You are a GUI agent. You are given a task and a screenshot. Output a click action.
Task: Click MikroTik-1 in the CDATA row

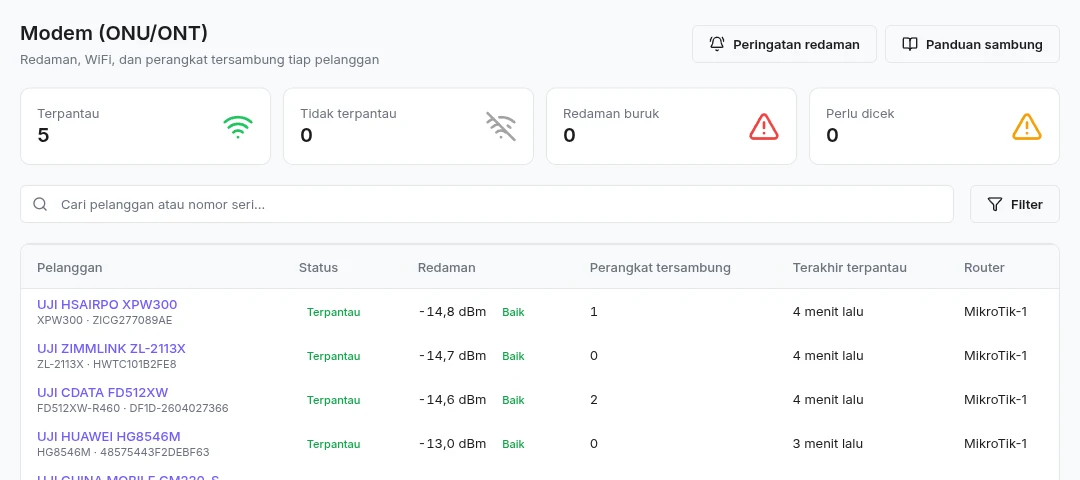tap(995, 399)
